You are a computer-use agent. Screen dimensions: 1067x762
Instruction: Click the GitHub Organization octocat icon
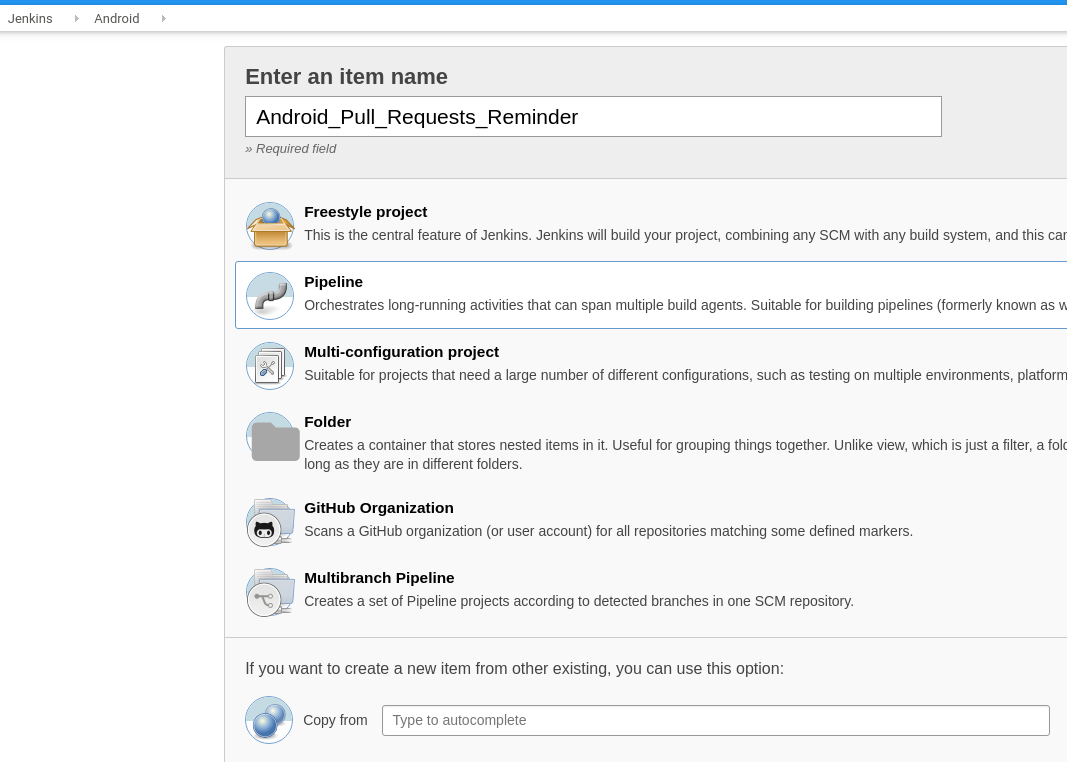(270, 523)
